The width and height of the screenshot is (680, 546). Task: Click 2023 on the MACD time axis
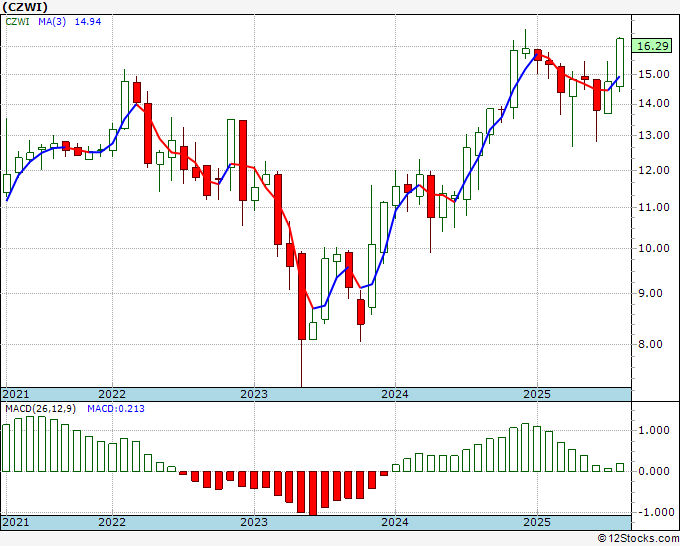click(x=254, y=522)
